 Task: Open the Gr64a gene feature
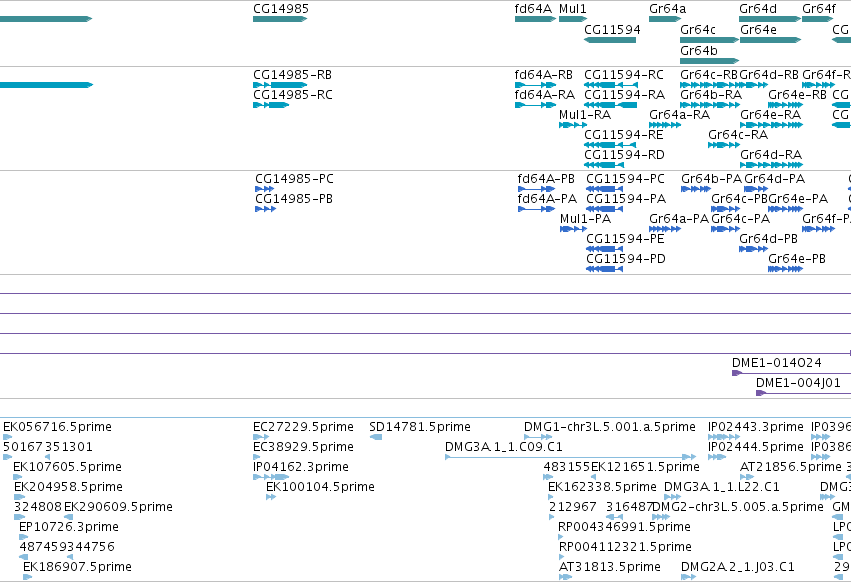(x=665, y=19)
